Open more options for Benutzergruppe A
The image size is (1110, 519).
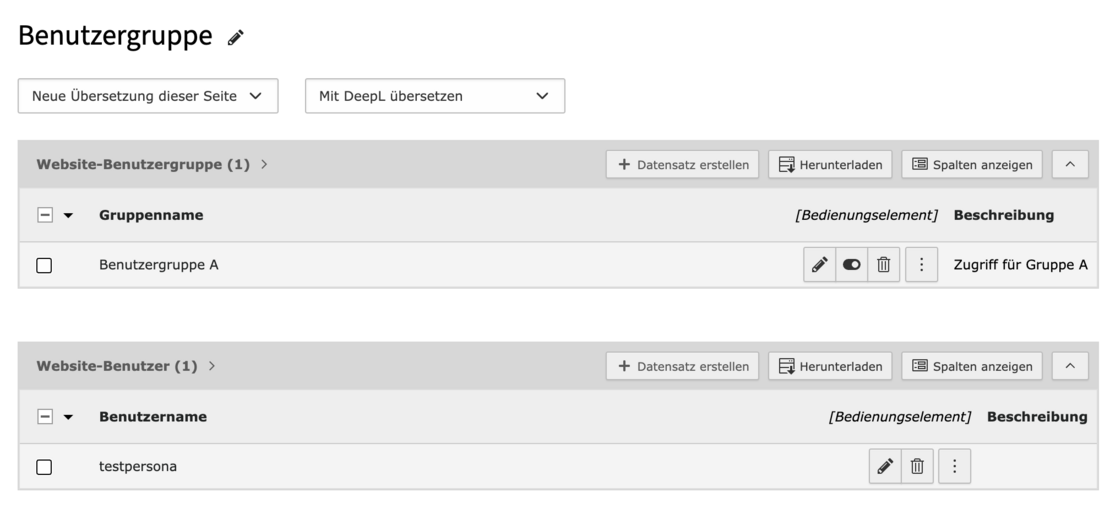point(921,265)
